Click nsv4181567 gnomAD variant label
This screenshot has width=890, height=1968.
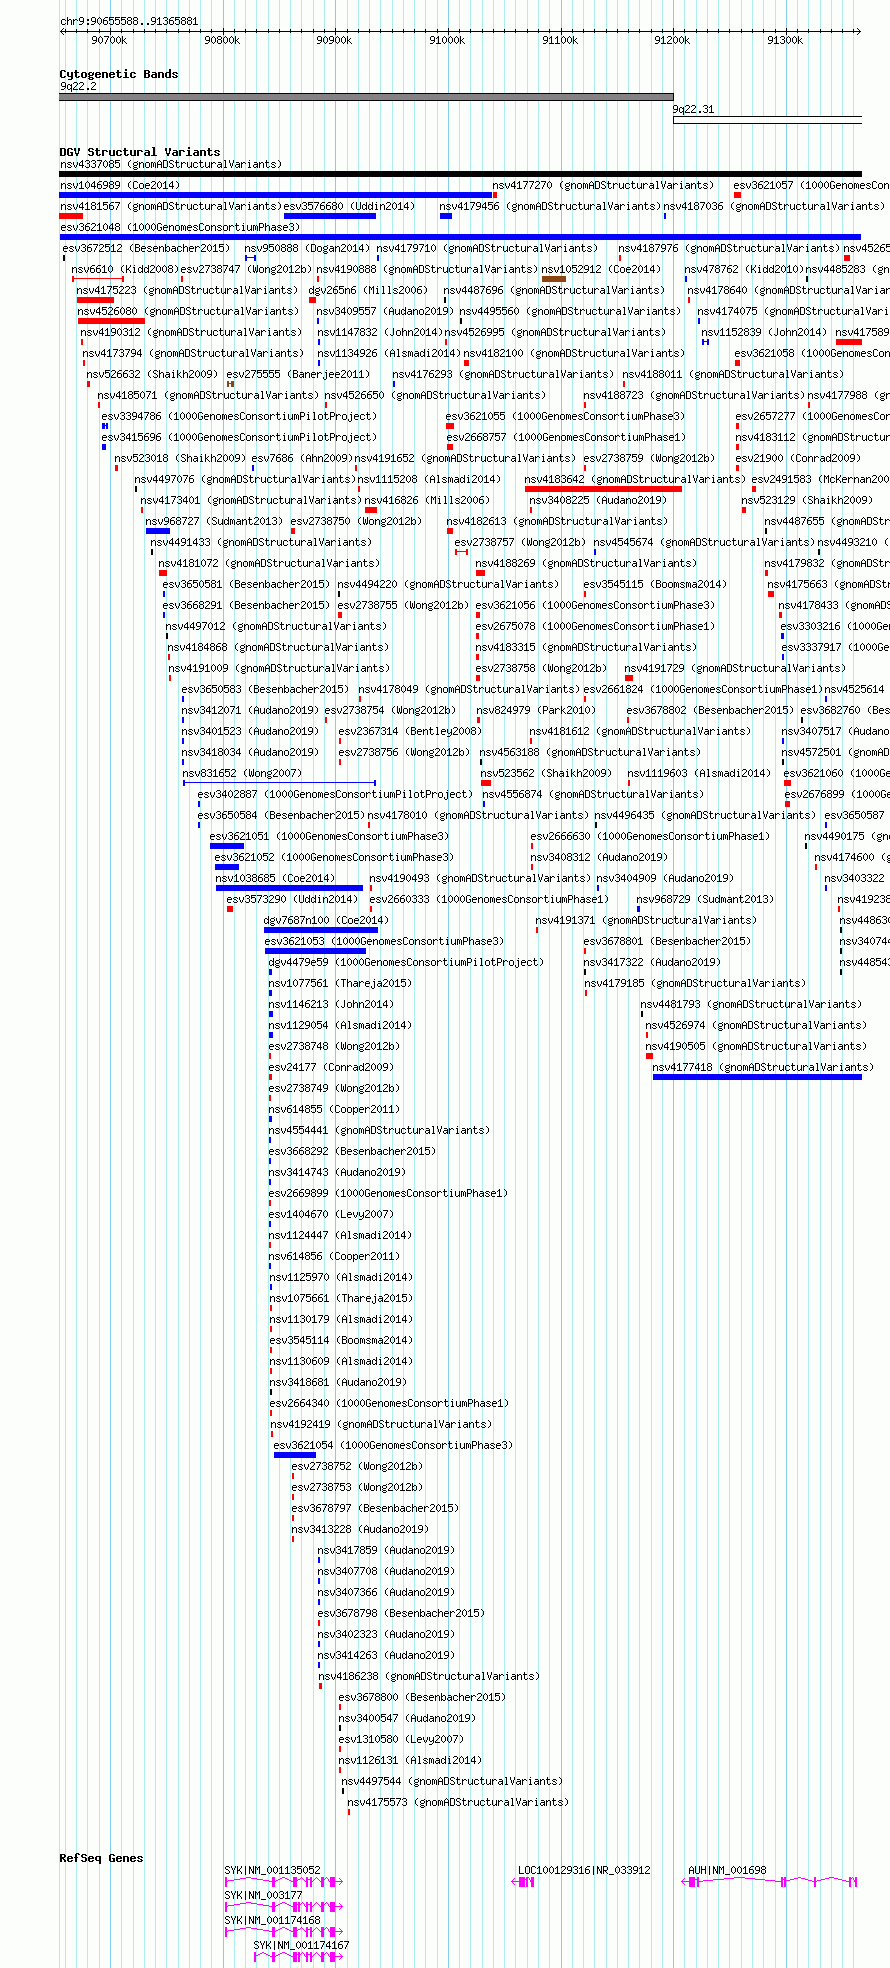[171, 206]
